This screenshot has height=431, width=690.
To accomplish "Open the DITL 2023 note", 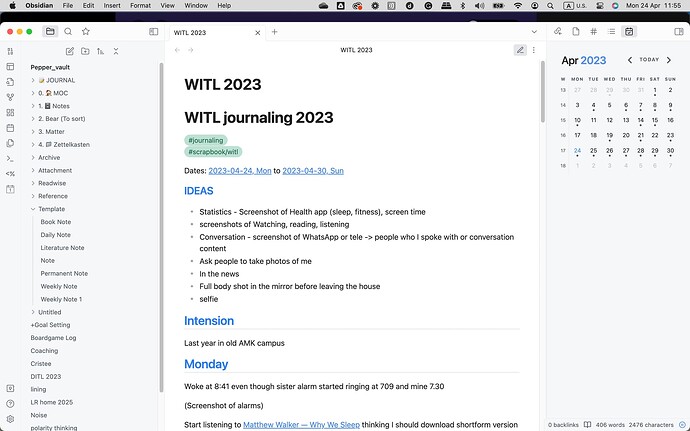I will pyautogui.click(x=46, y=376).
